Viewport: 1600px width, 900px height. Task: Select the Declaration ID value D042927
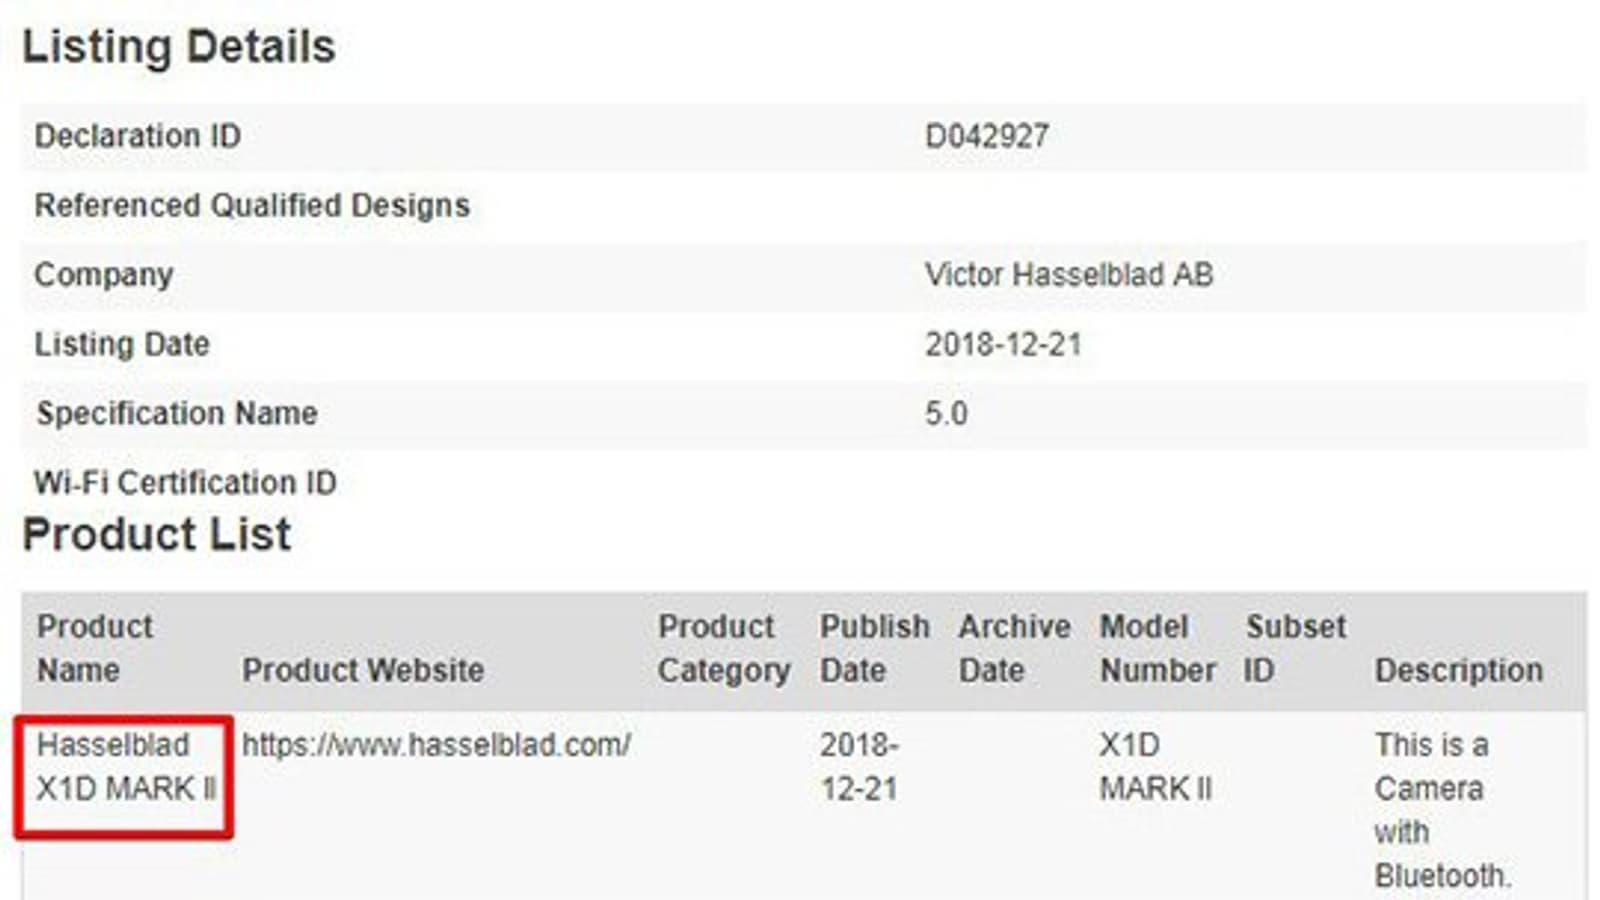(x=986, y=136)
